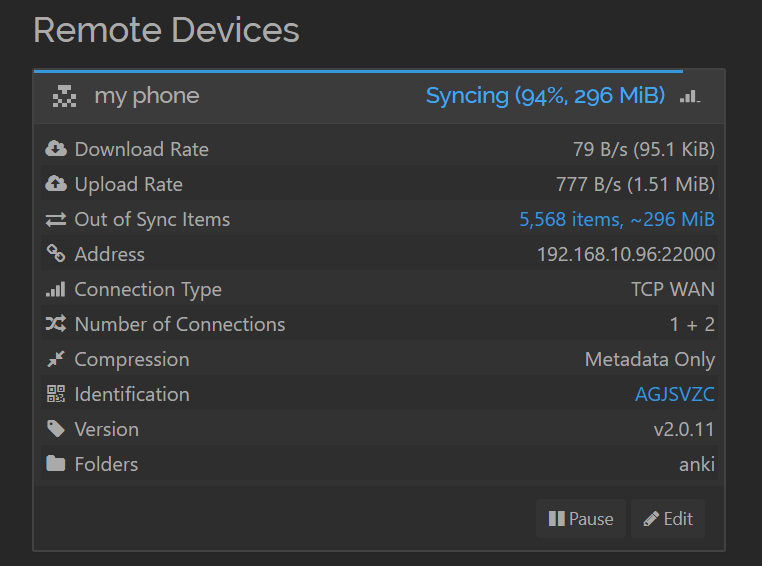This screenshot has width=762, height=566.
Task: Click the Syncing (94%, 296 MiB) status
Action: (545, 96)
